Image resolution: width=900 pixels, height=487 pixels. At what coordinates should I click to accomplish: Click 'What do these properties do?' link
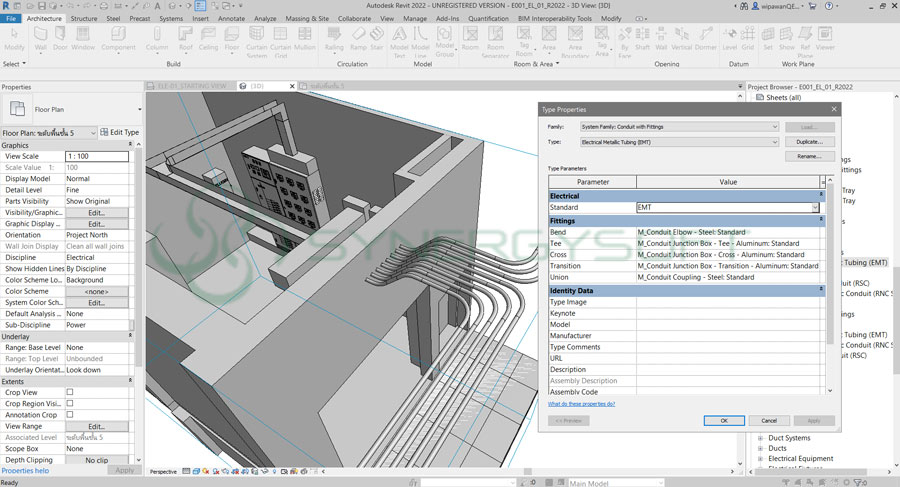click(x=581, y=403)
